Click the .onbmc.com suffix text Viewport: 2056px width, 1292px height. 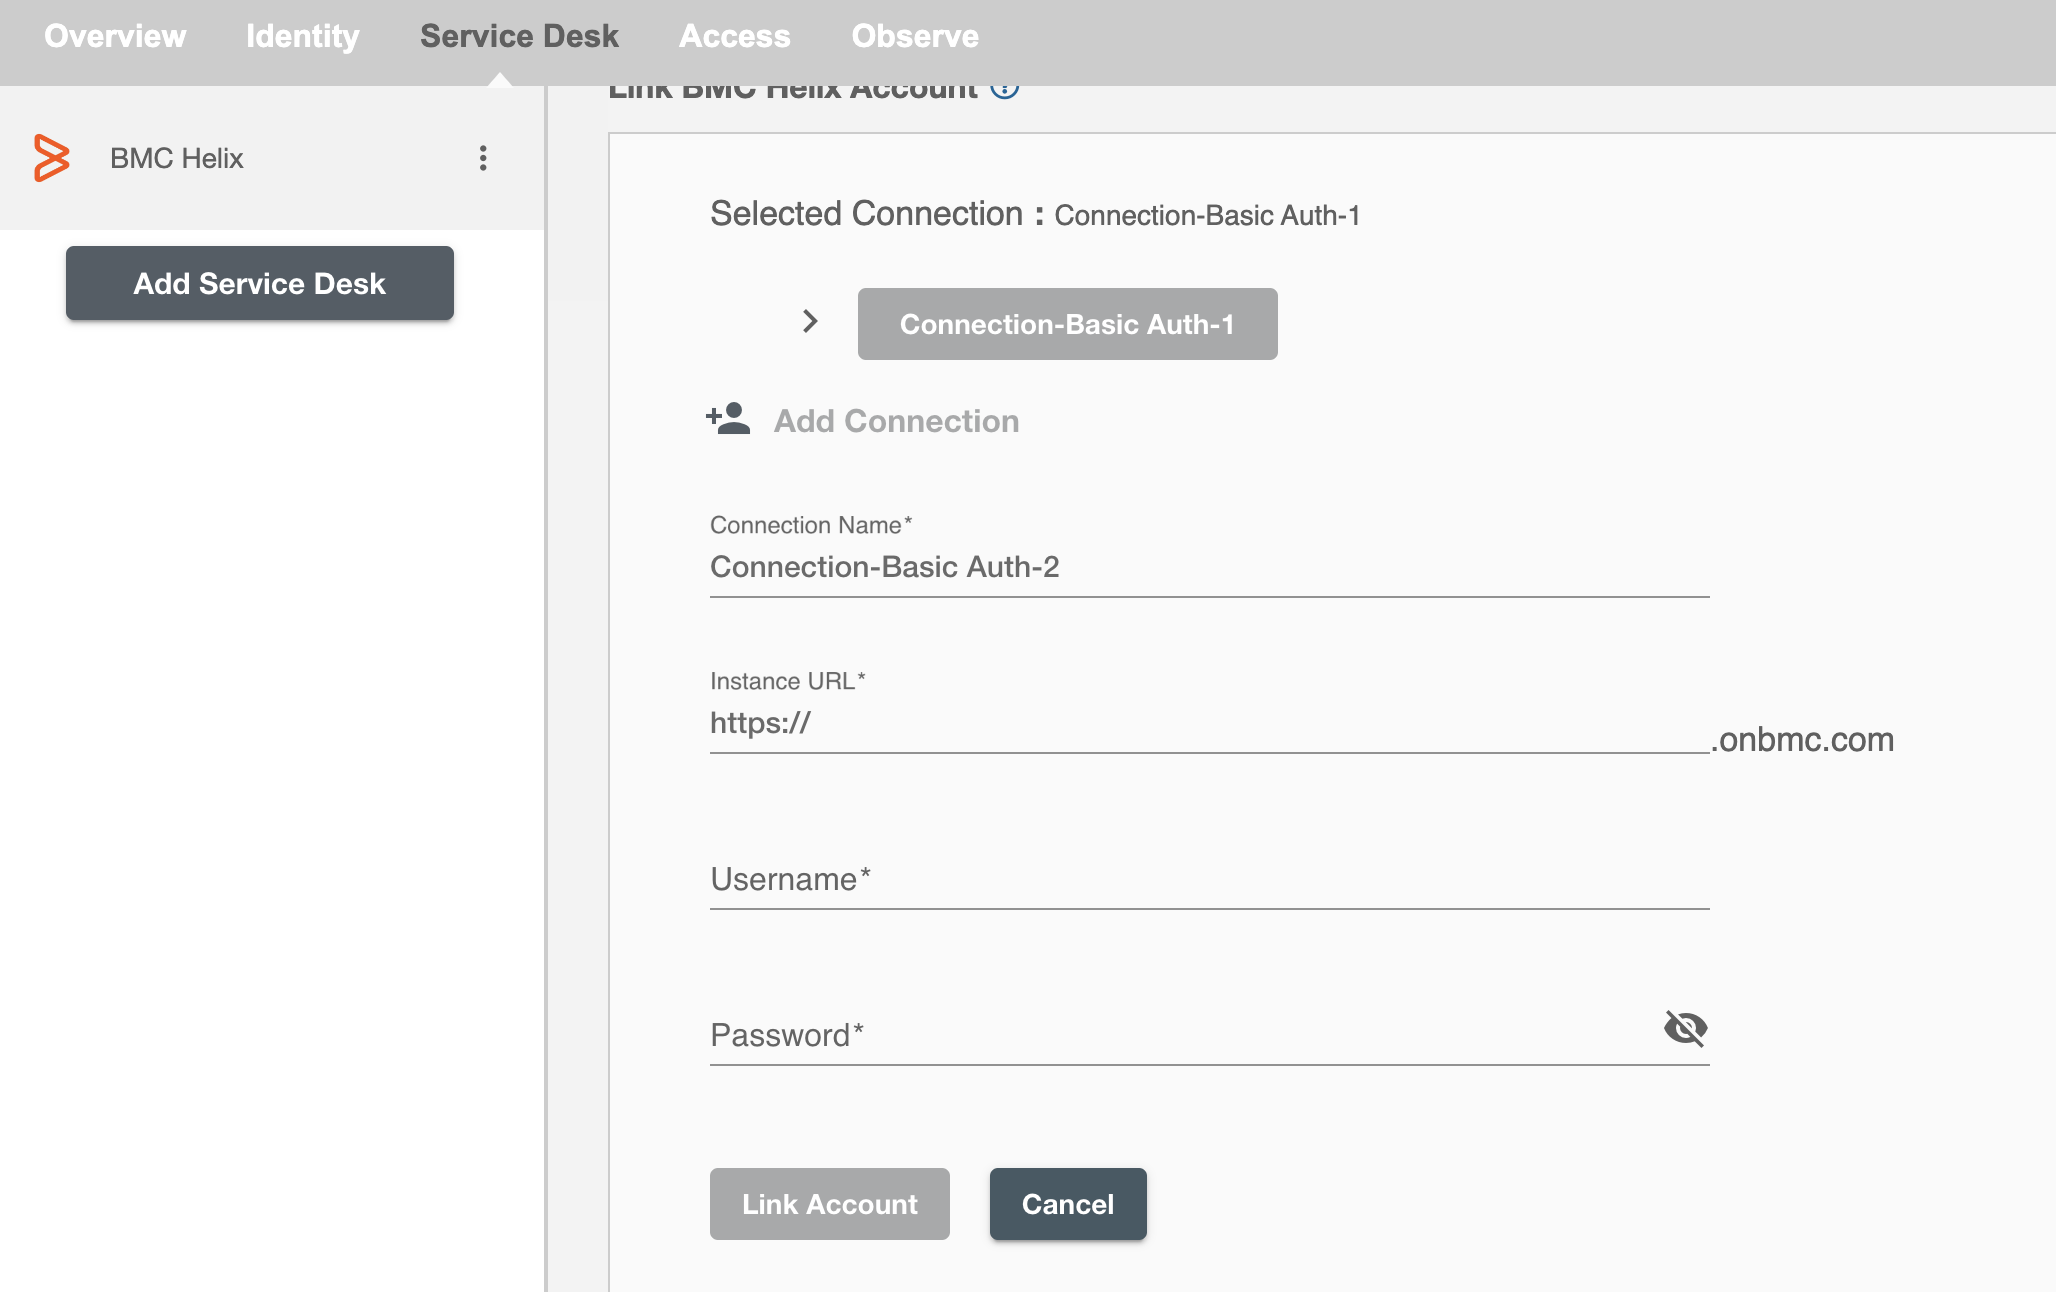[1802, 739]
